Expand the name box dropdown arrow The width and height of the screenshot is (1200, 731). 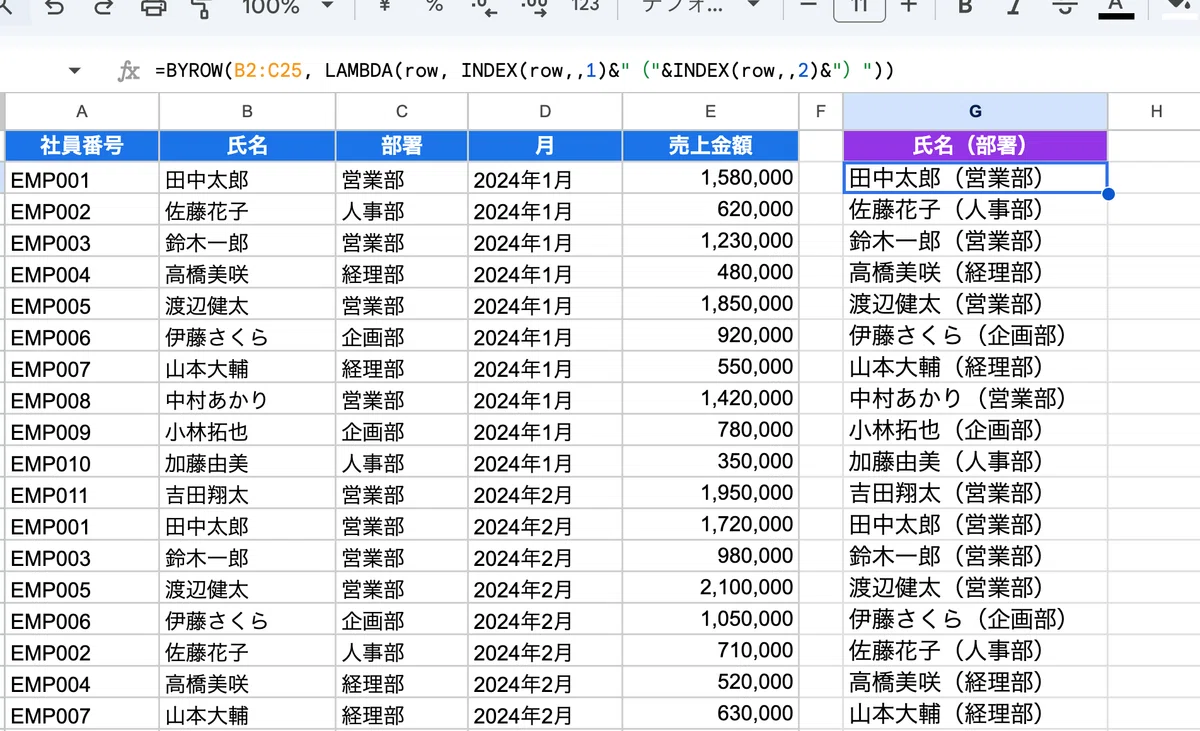point(74,71)
